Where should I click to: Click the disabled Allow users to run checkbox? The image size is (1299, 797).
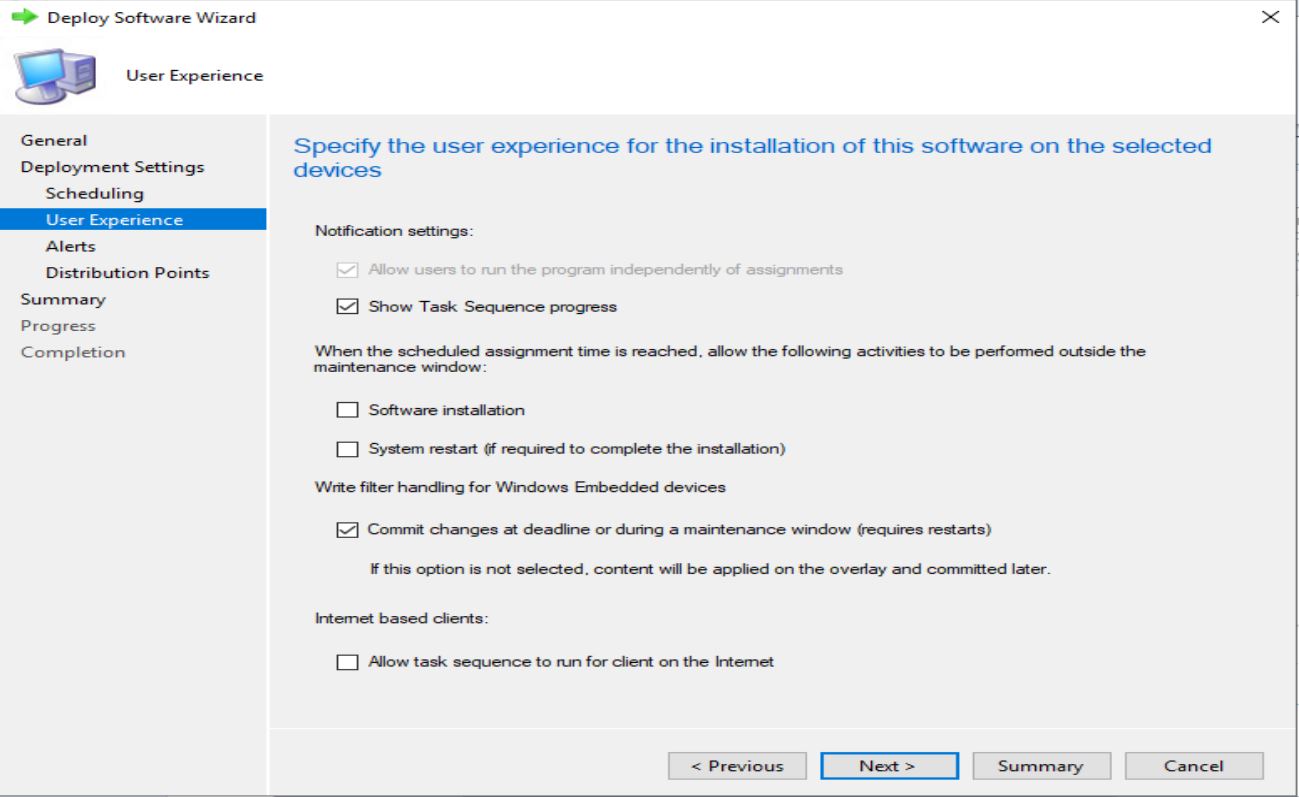pyautogui.click(x=347, y=268)
